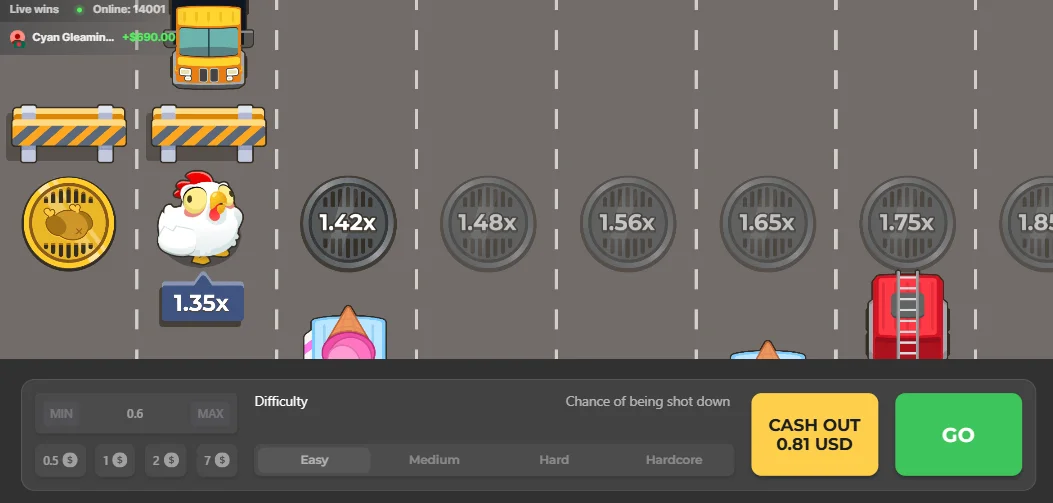Click the yellow CASH OUT button
1053x503 pixels.
point(814,435)
